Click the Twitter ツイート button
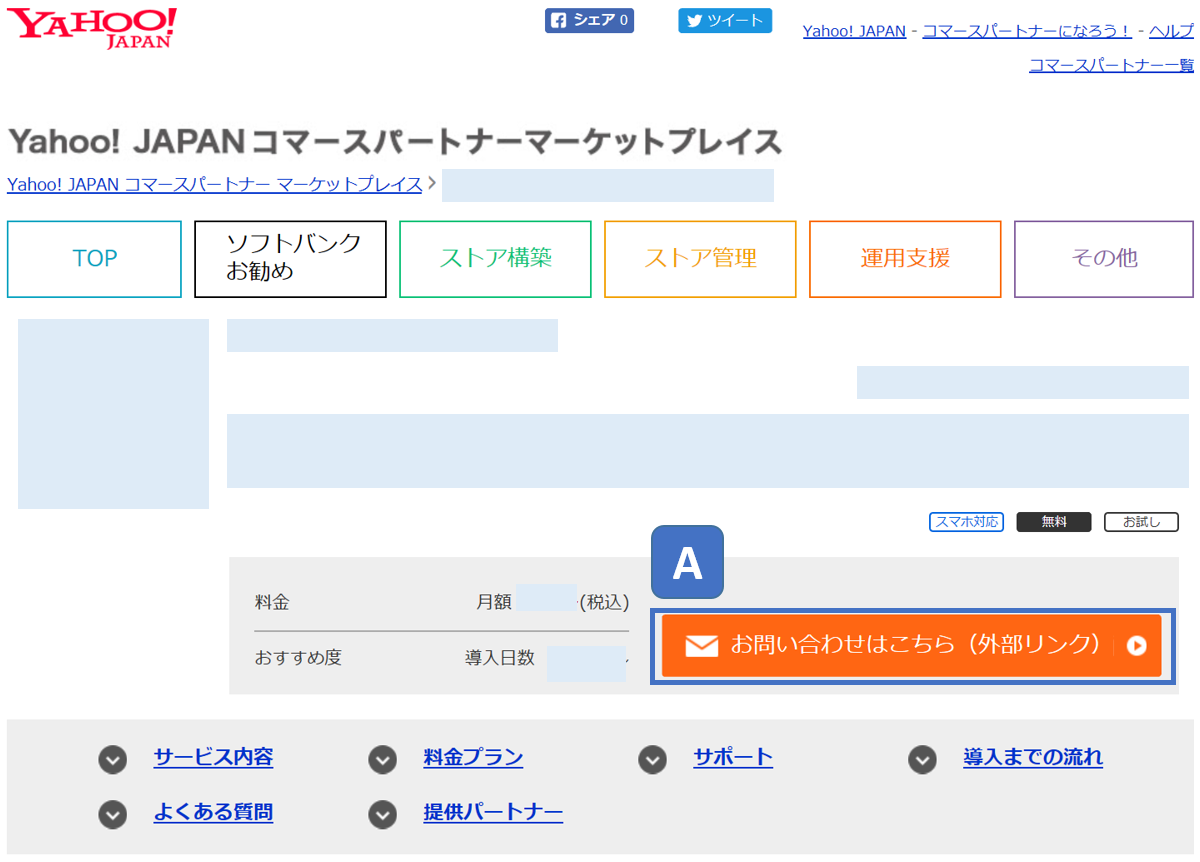Image resolution: width=1200 pixels, height=862 pixels. (x=725, y=20)
